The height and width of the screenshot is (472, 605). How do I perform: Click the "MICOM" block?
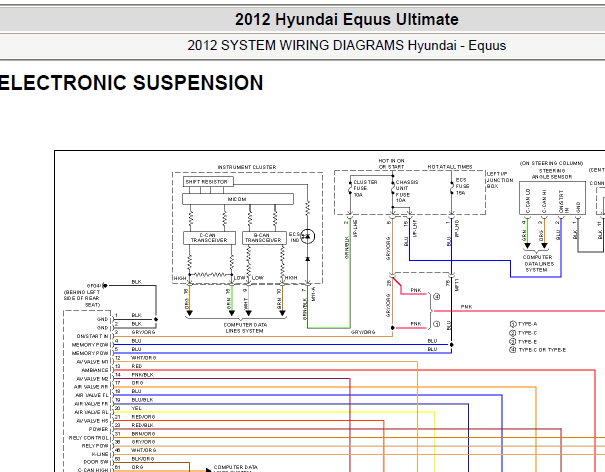tap(238, 199)
